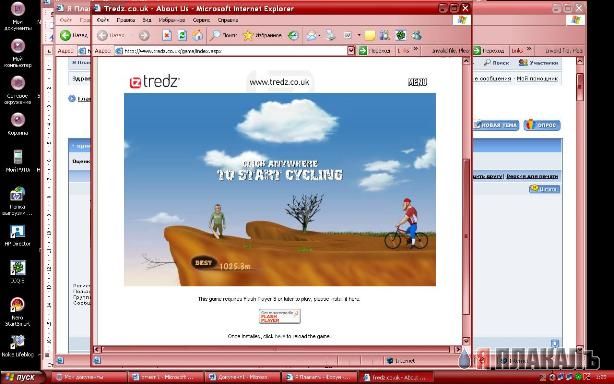Image resolution: width=614 pixels, height=384 pixels.
Task: Switch to the Tredz.co.uk taskbar button
Action: coord(395,377)
